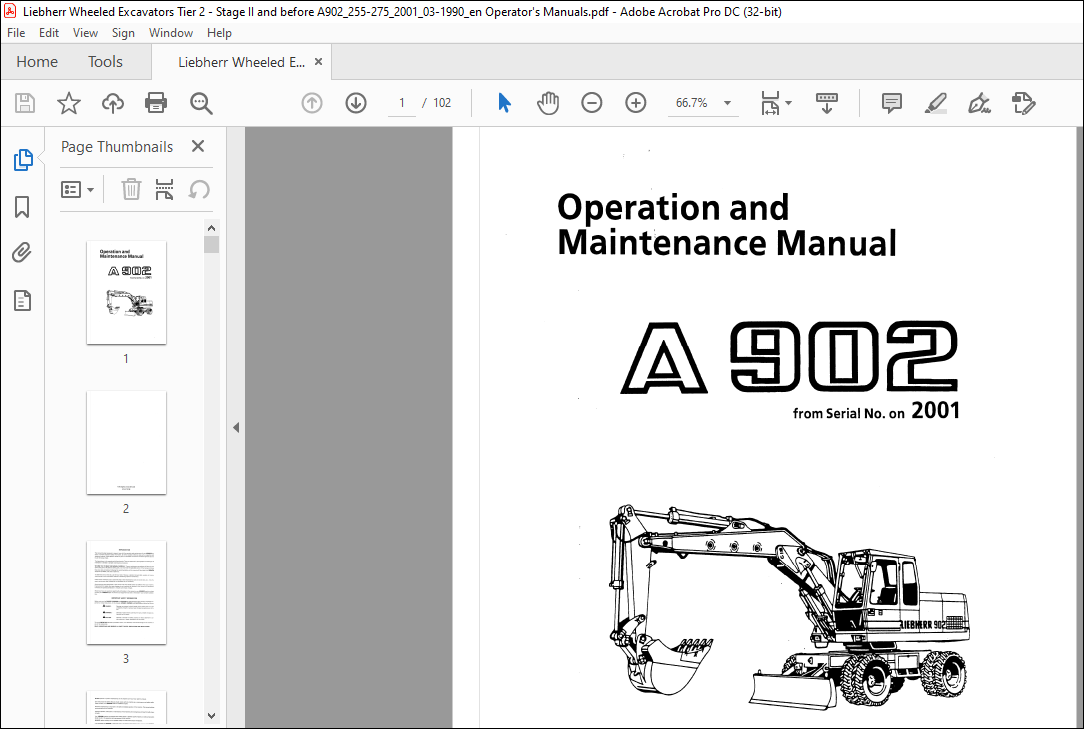The width and height of the screenshot is (1084, 729).
Task: Activate the Hand pan tool
Action: point(548,103)
